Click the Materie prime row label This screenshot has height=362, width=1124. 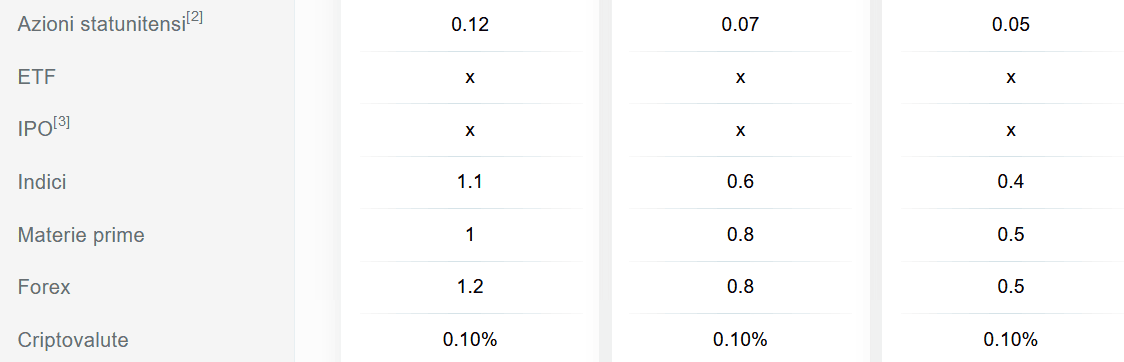[x=81, y=235]
